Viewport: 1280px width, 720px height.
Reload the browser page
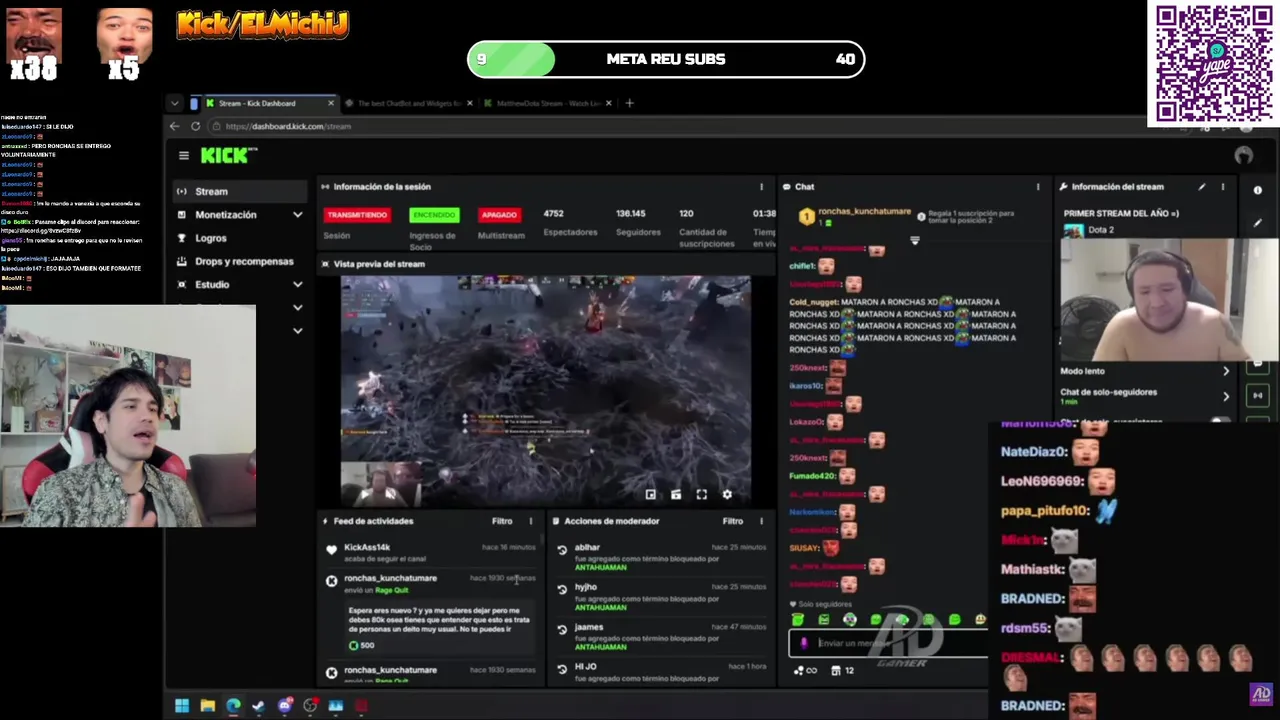[195, 126]
